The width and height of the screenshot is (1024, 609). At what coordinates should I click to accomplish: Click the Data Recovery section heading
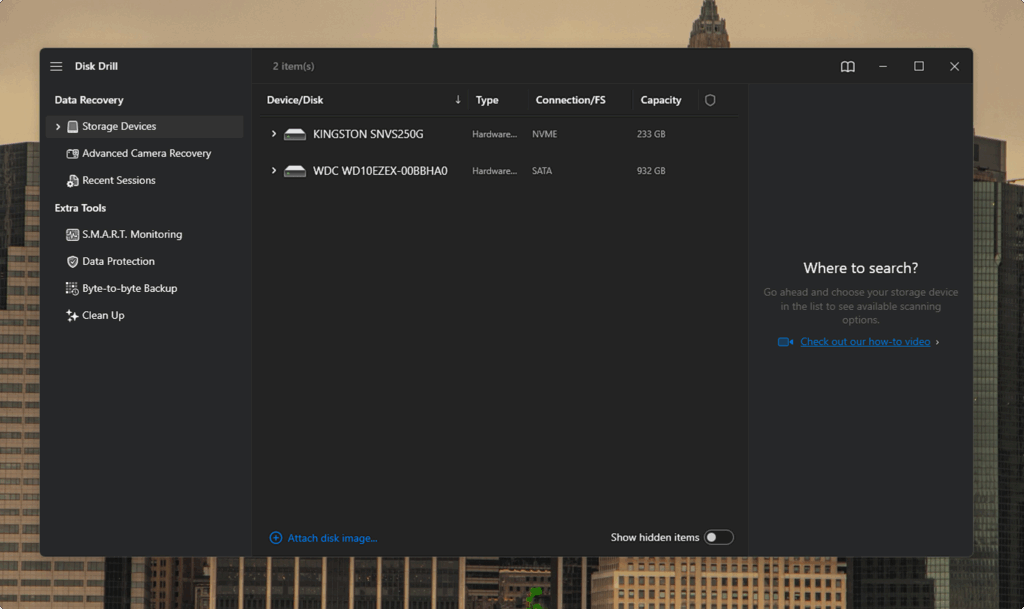pos(89,100)
